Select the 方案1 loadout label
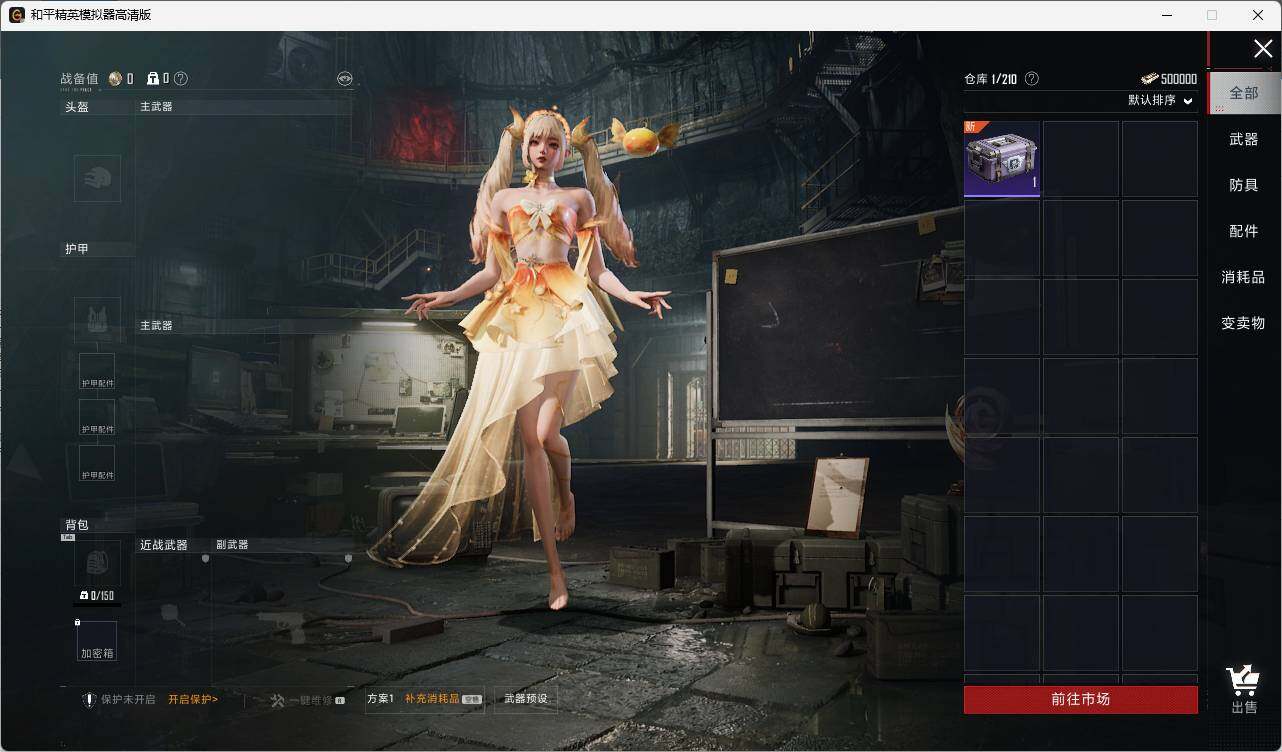The image size is (1282, 752). [380, 699]
